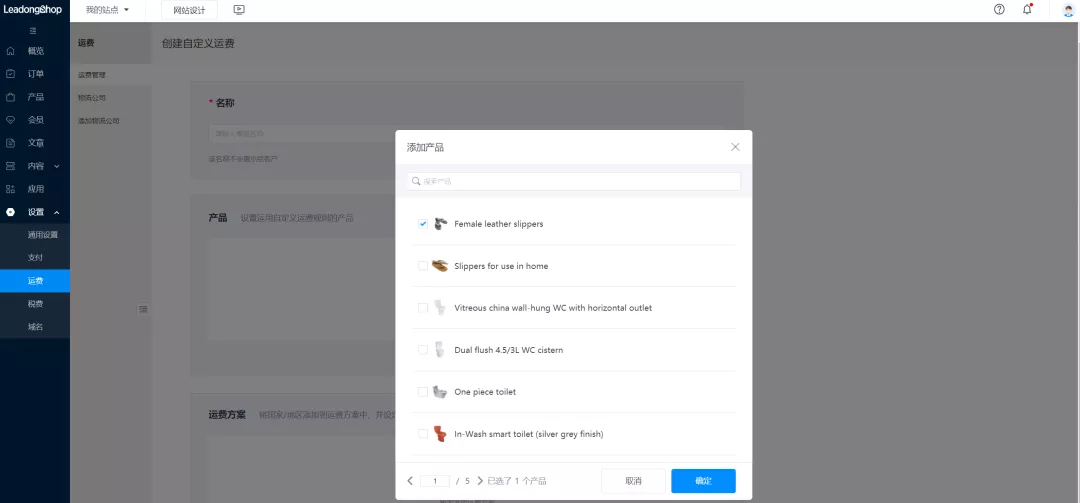Open 通用设置 in the settings submenu
Viewport: 1080px width, 503px height.
pos(43,234)
